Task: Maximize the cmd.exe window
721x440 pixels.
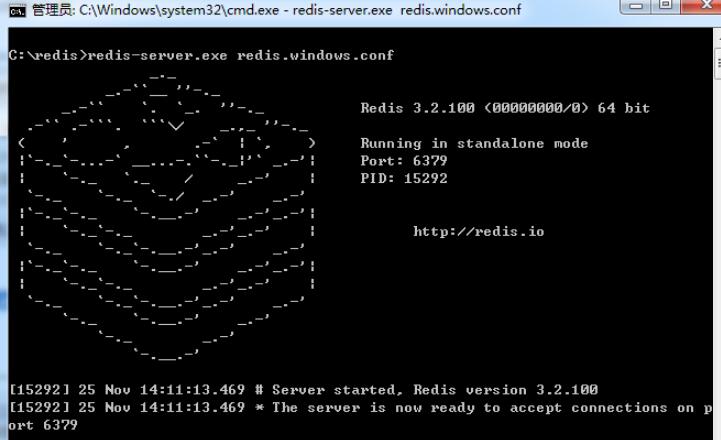Action: click(x=665, y=6)
